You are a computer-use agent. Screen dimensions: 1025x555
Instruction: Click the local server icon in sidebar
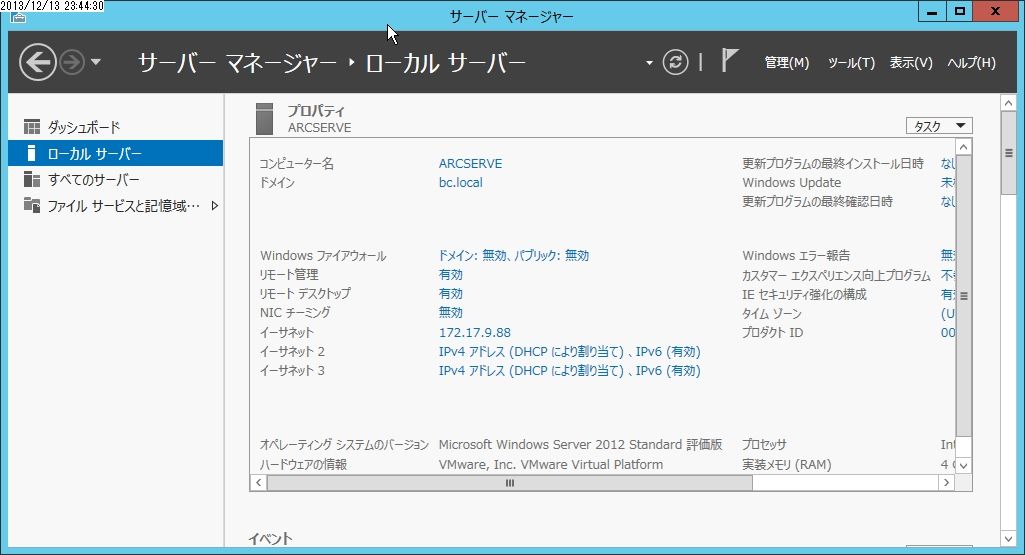point(31,153)
